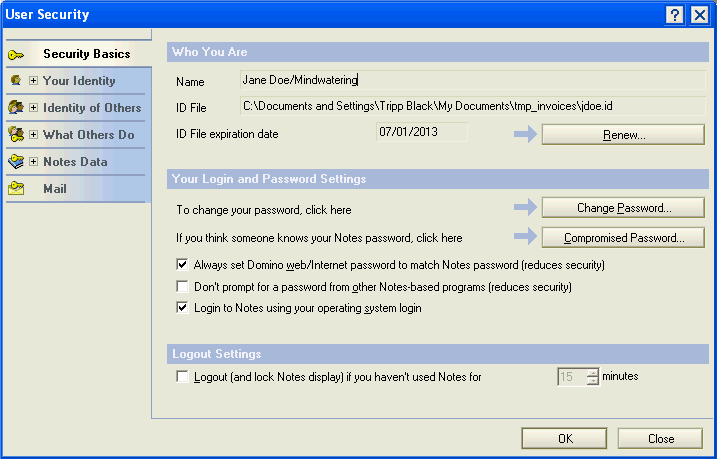Click the Your Identity sidebar icon
The width and height of the screenshot is (717, 459).
(16, 81)
